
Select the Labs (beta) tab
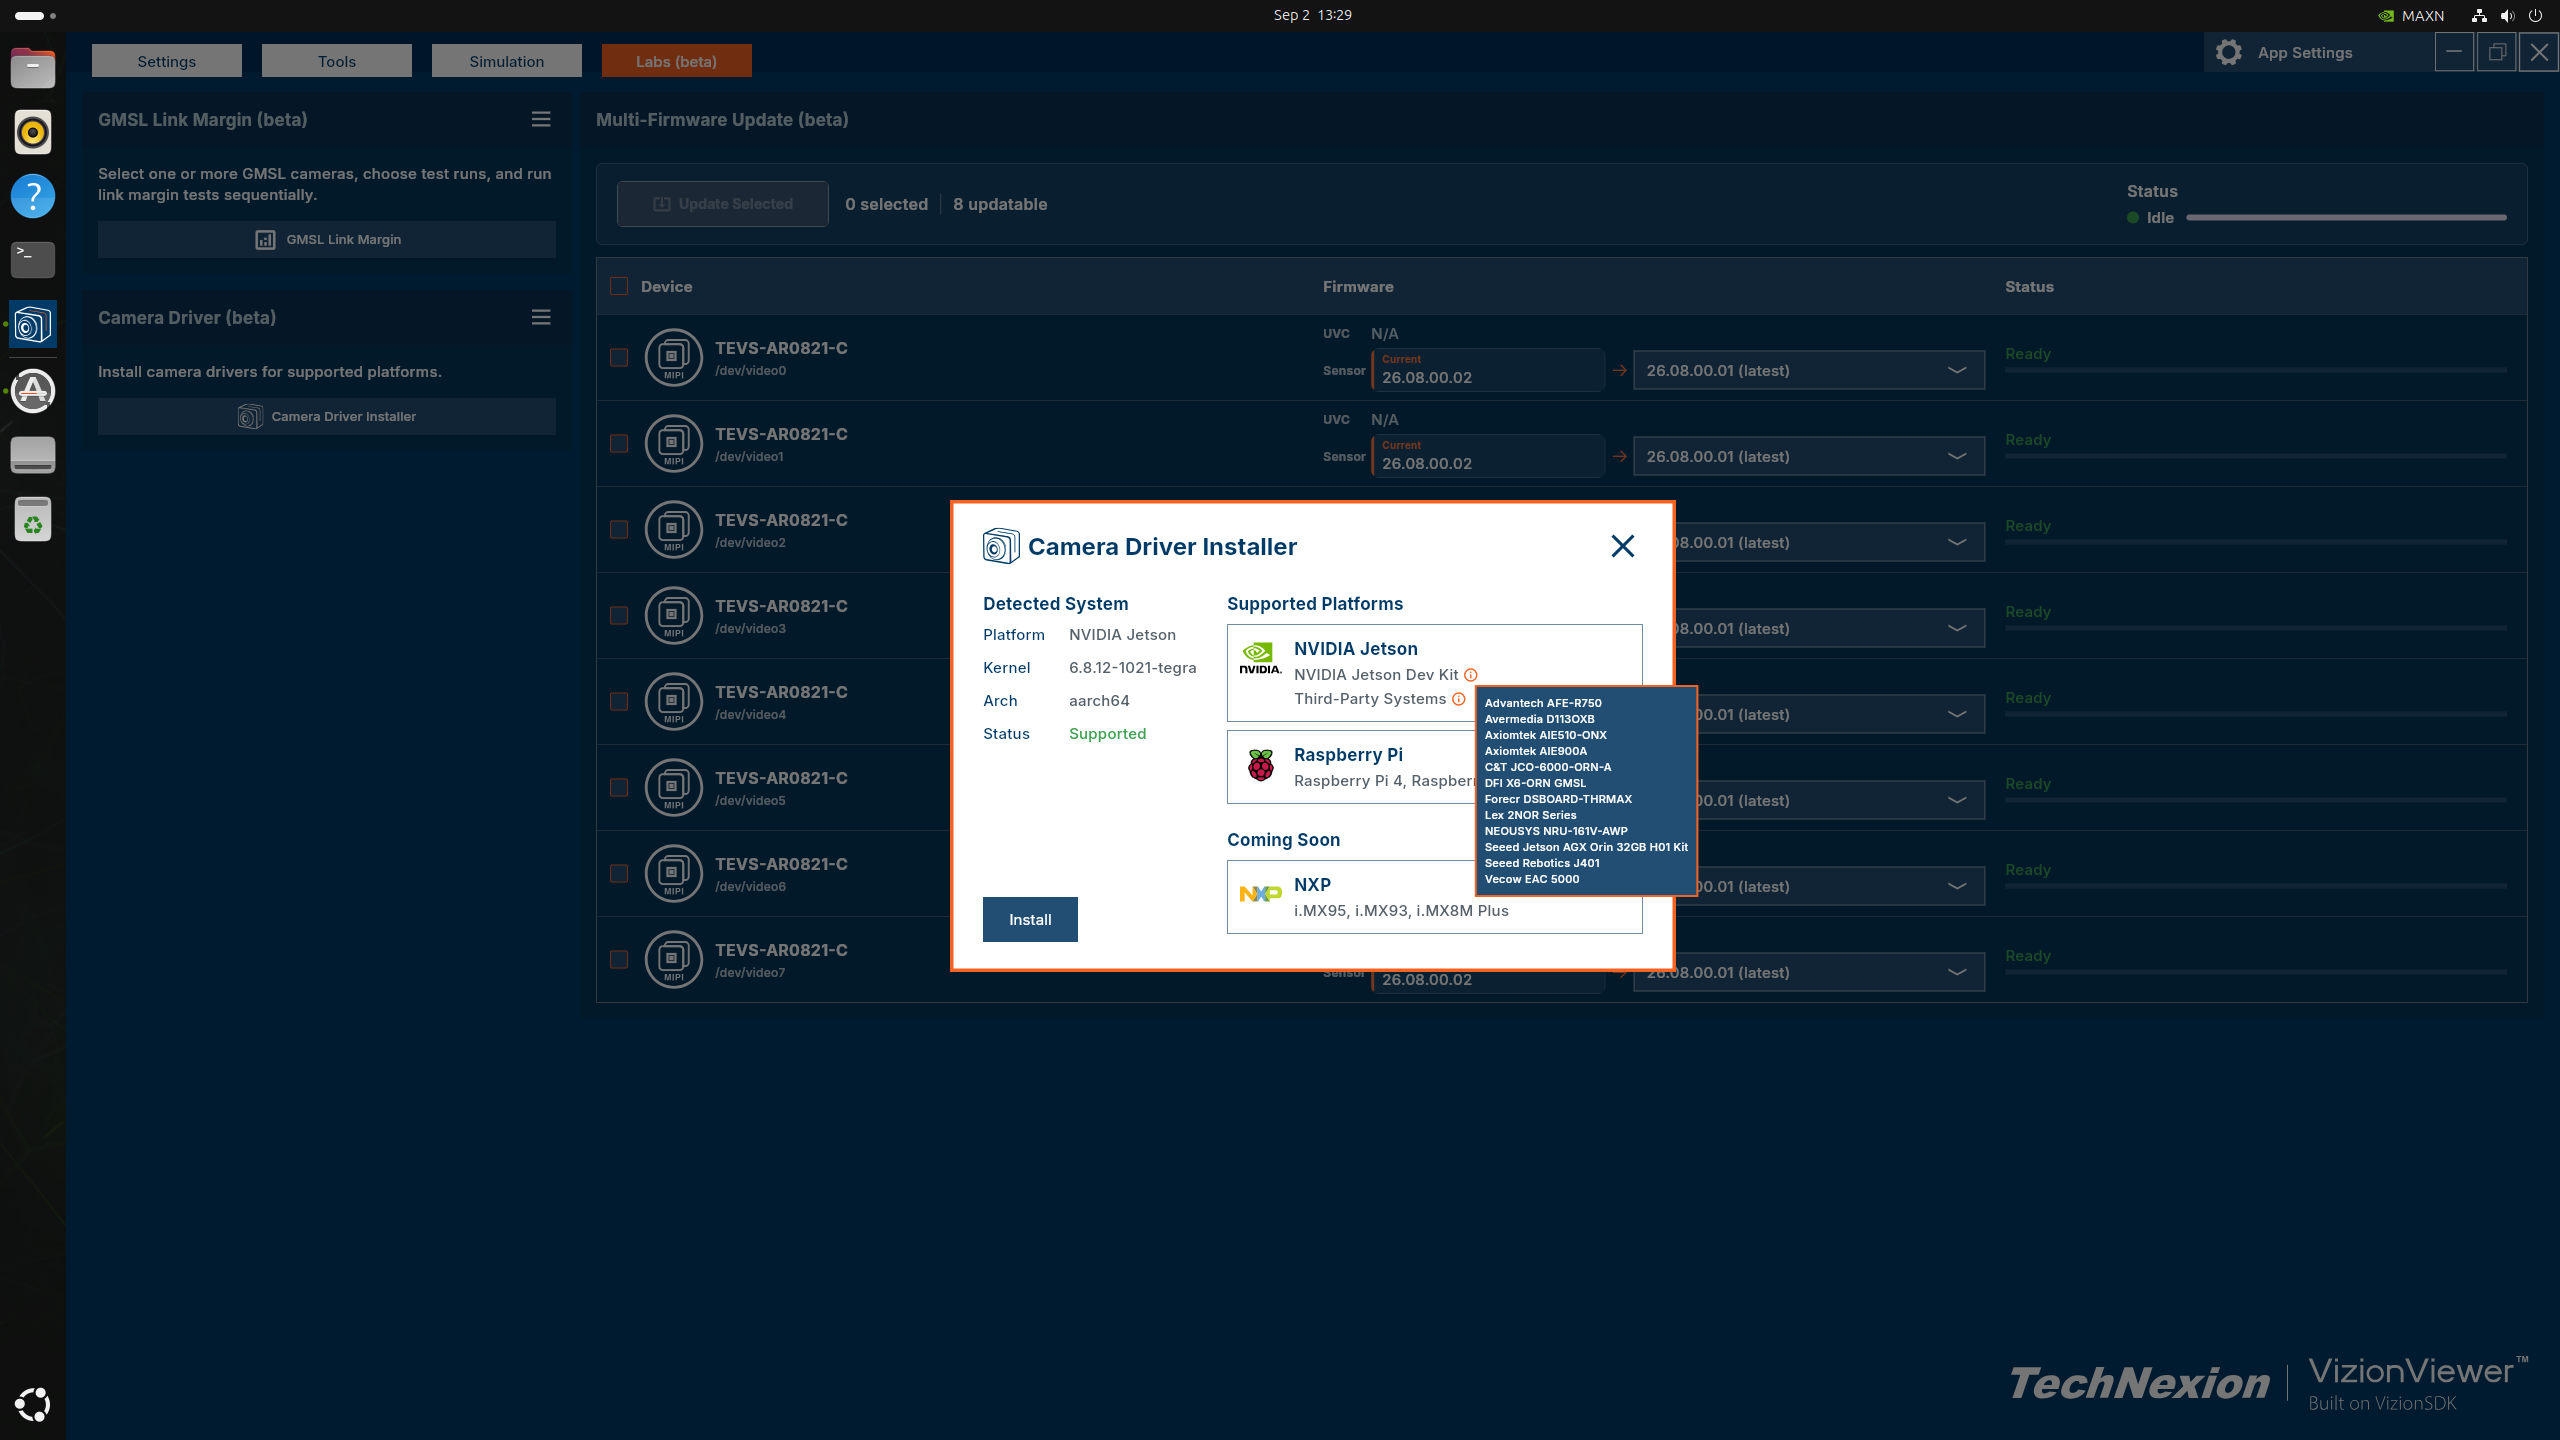[677, 61]
